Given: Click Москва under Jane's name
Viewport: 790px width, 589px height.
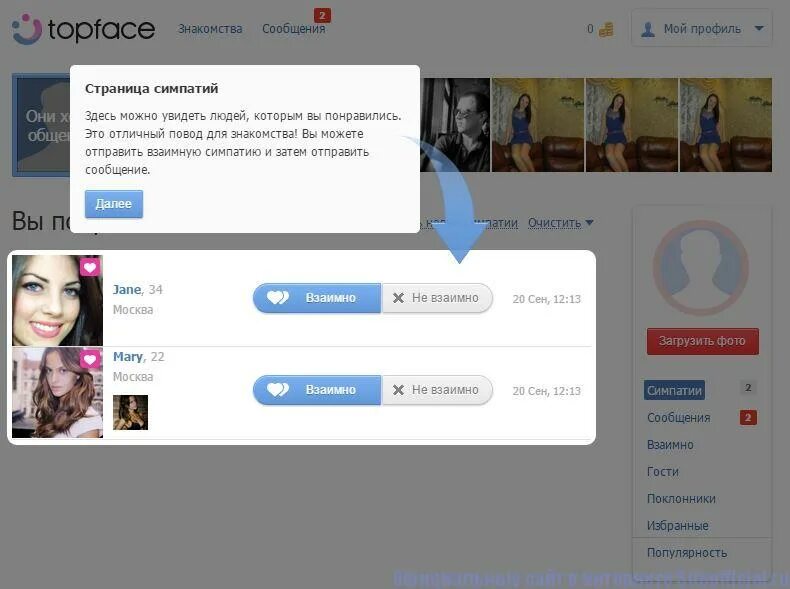Looking at the screenshot, I should pos(133,310).
